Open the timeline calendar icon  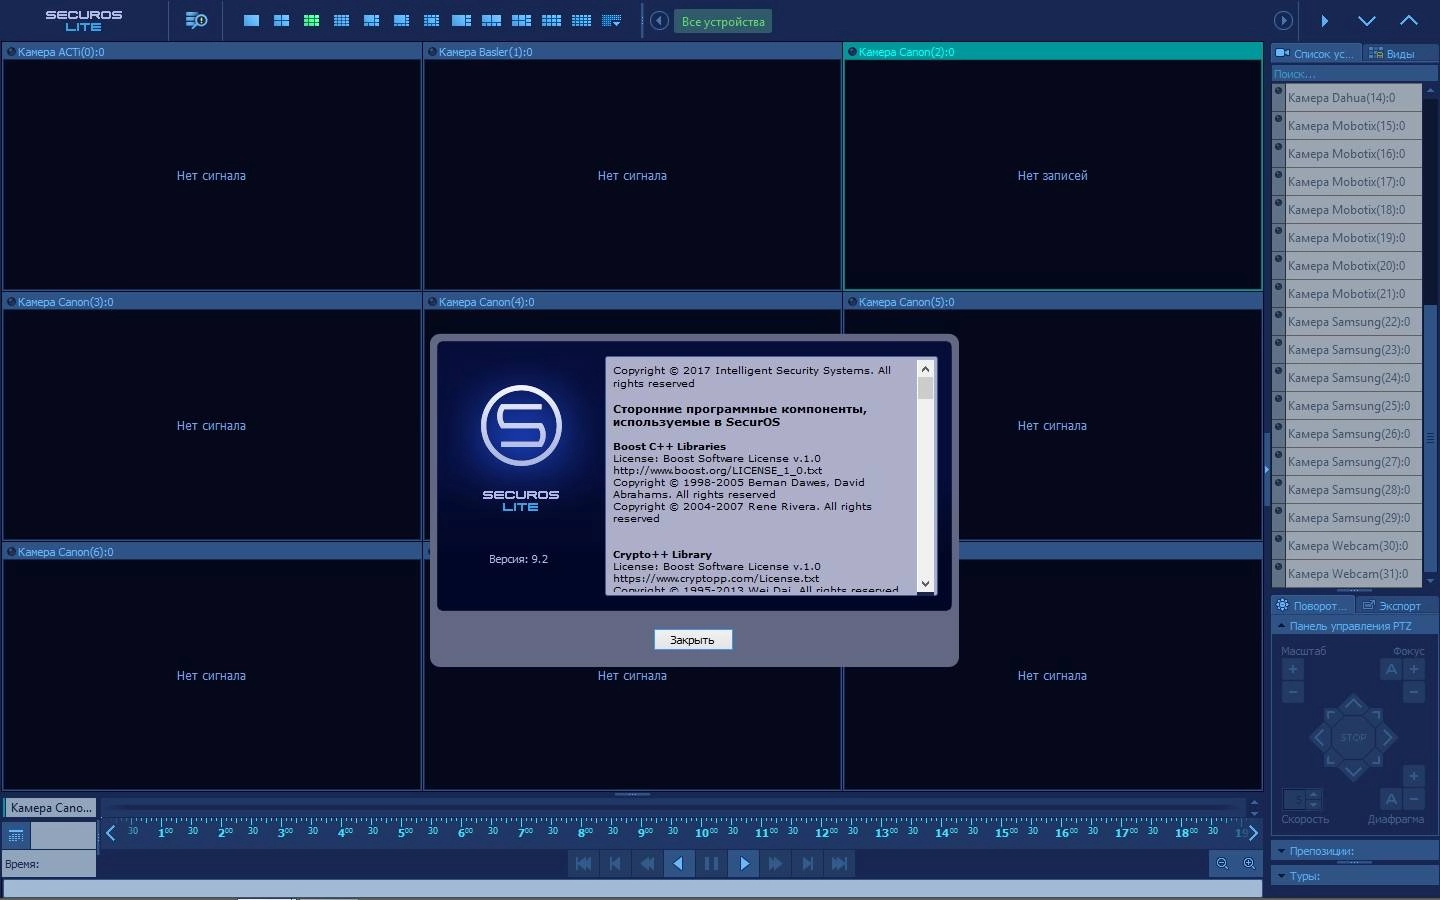(x=16, y=835)
